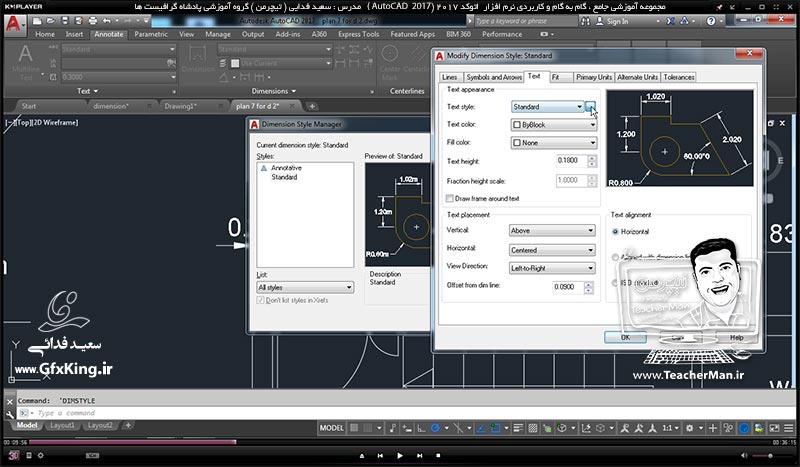Open the Autodesk Exchange Apps X icon

point(670,21)
